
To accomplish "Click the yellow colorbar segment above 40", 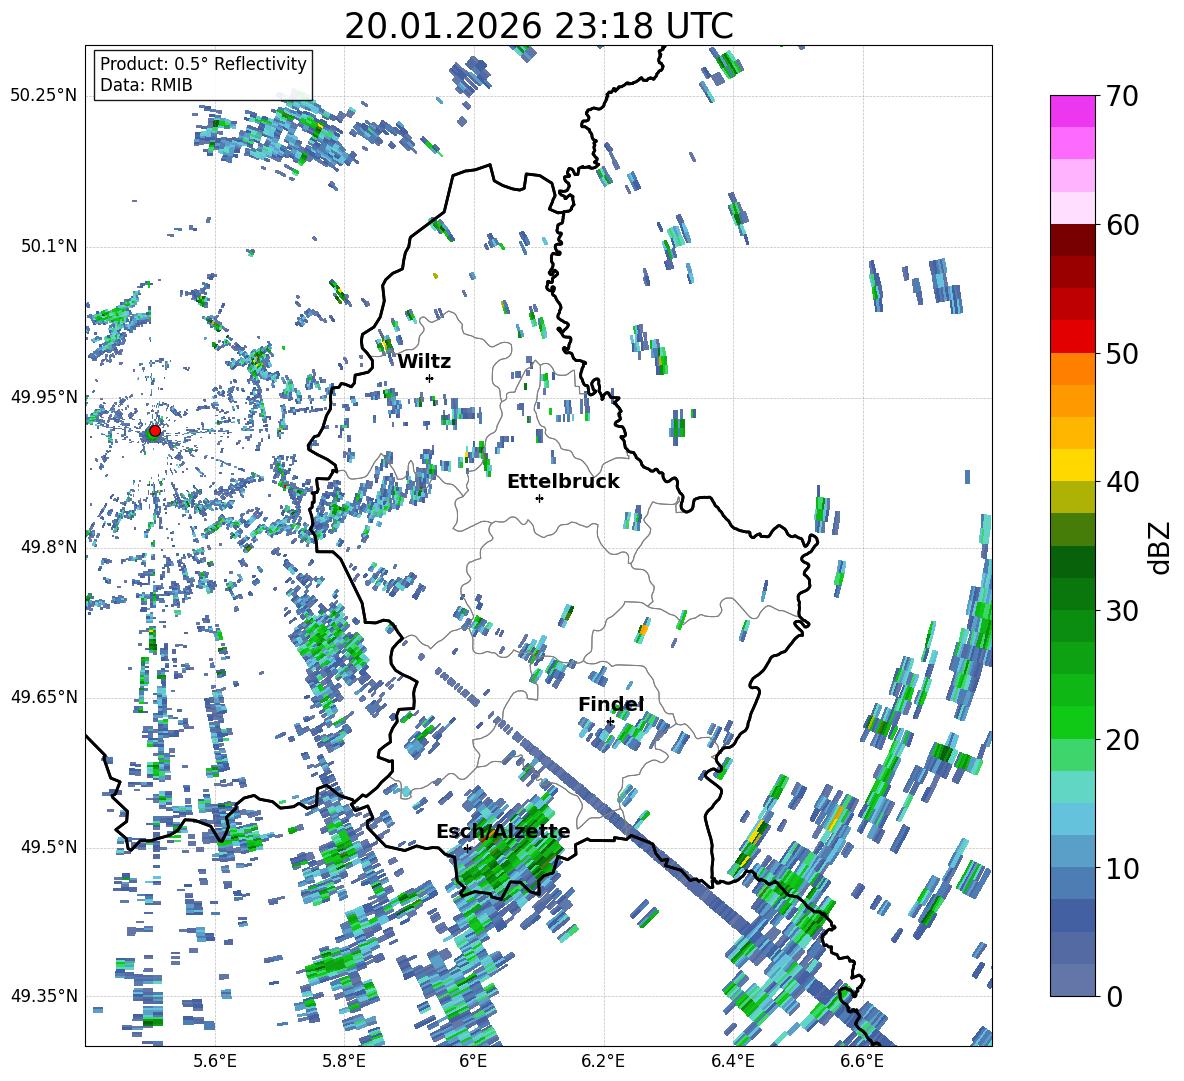I will (1072, 465).
